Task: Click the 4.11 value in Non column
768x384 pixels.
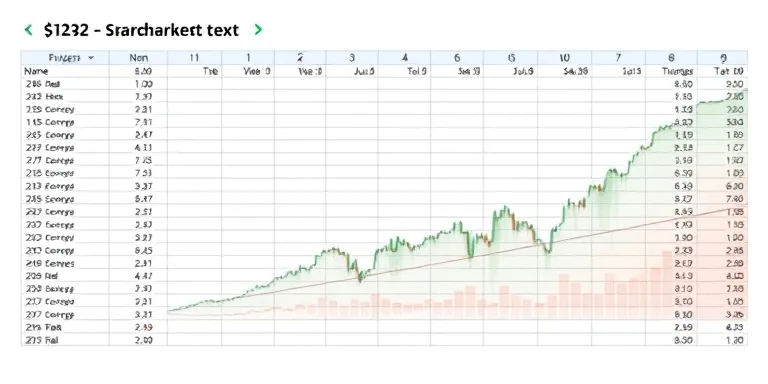Action: tap(143, 148)
